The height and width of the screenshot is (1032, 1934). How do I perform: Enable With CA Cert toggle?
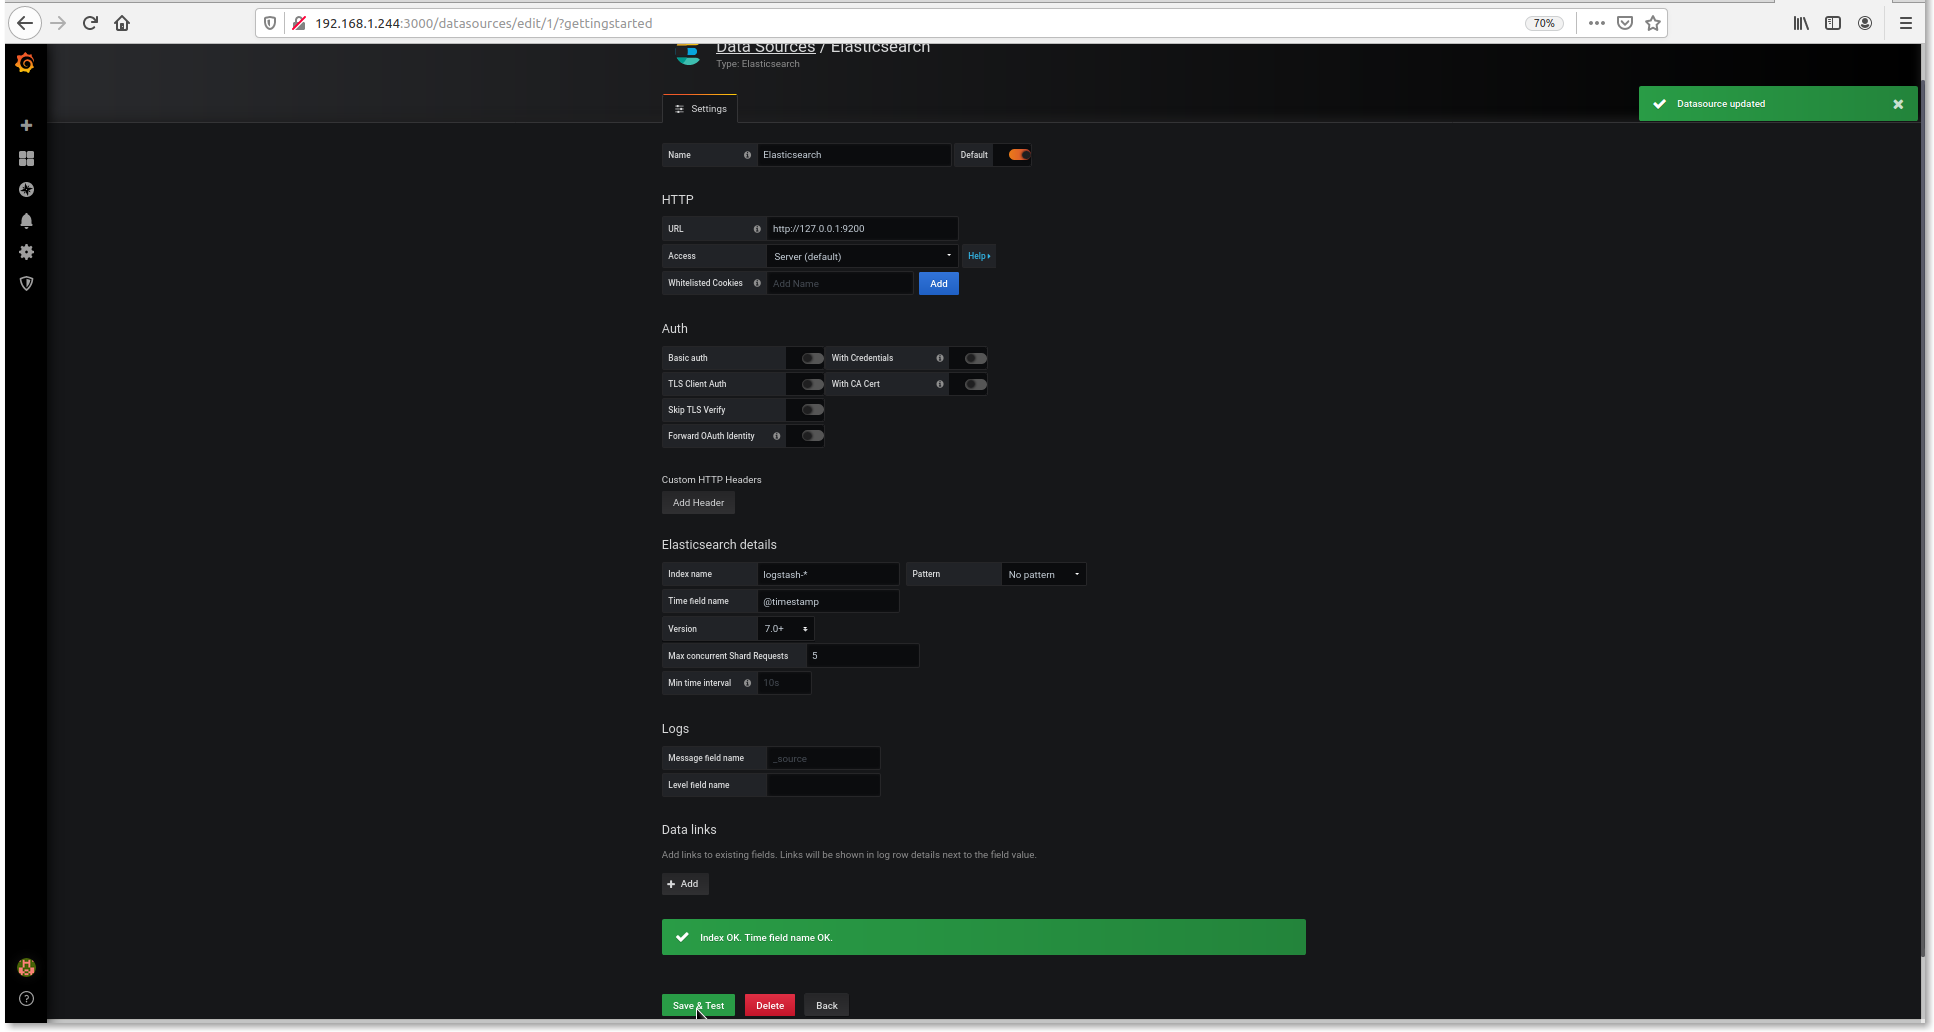(x=975, y=384)
